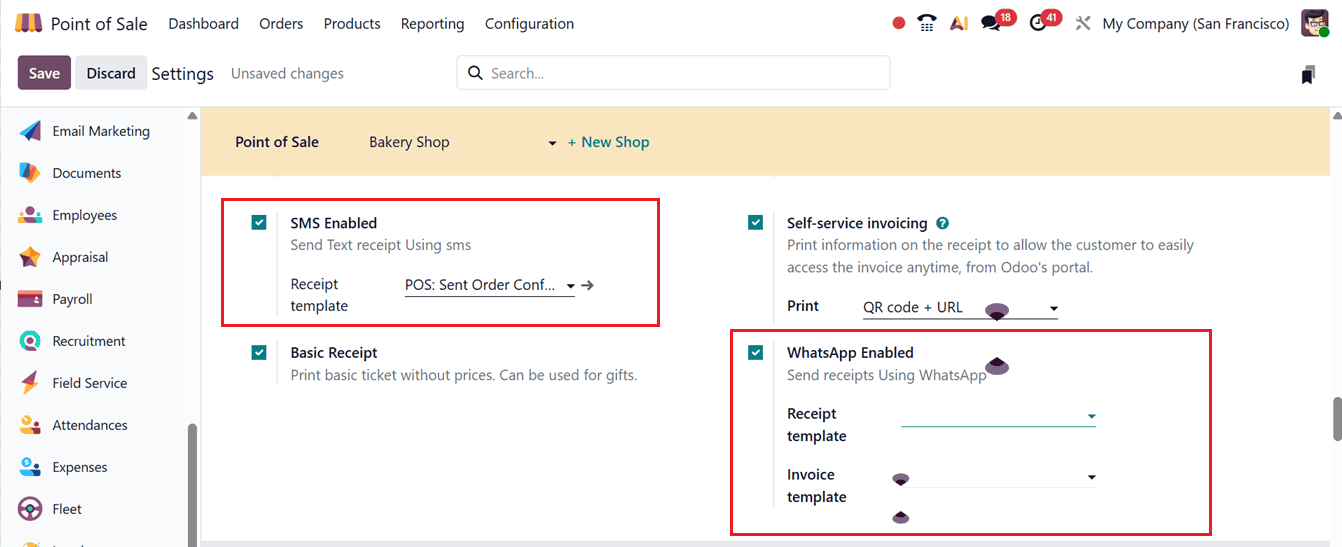
Task: Click the settings Search field
Action: pos(674,73)
